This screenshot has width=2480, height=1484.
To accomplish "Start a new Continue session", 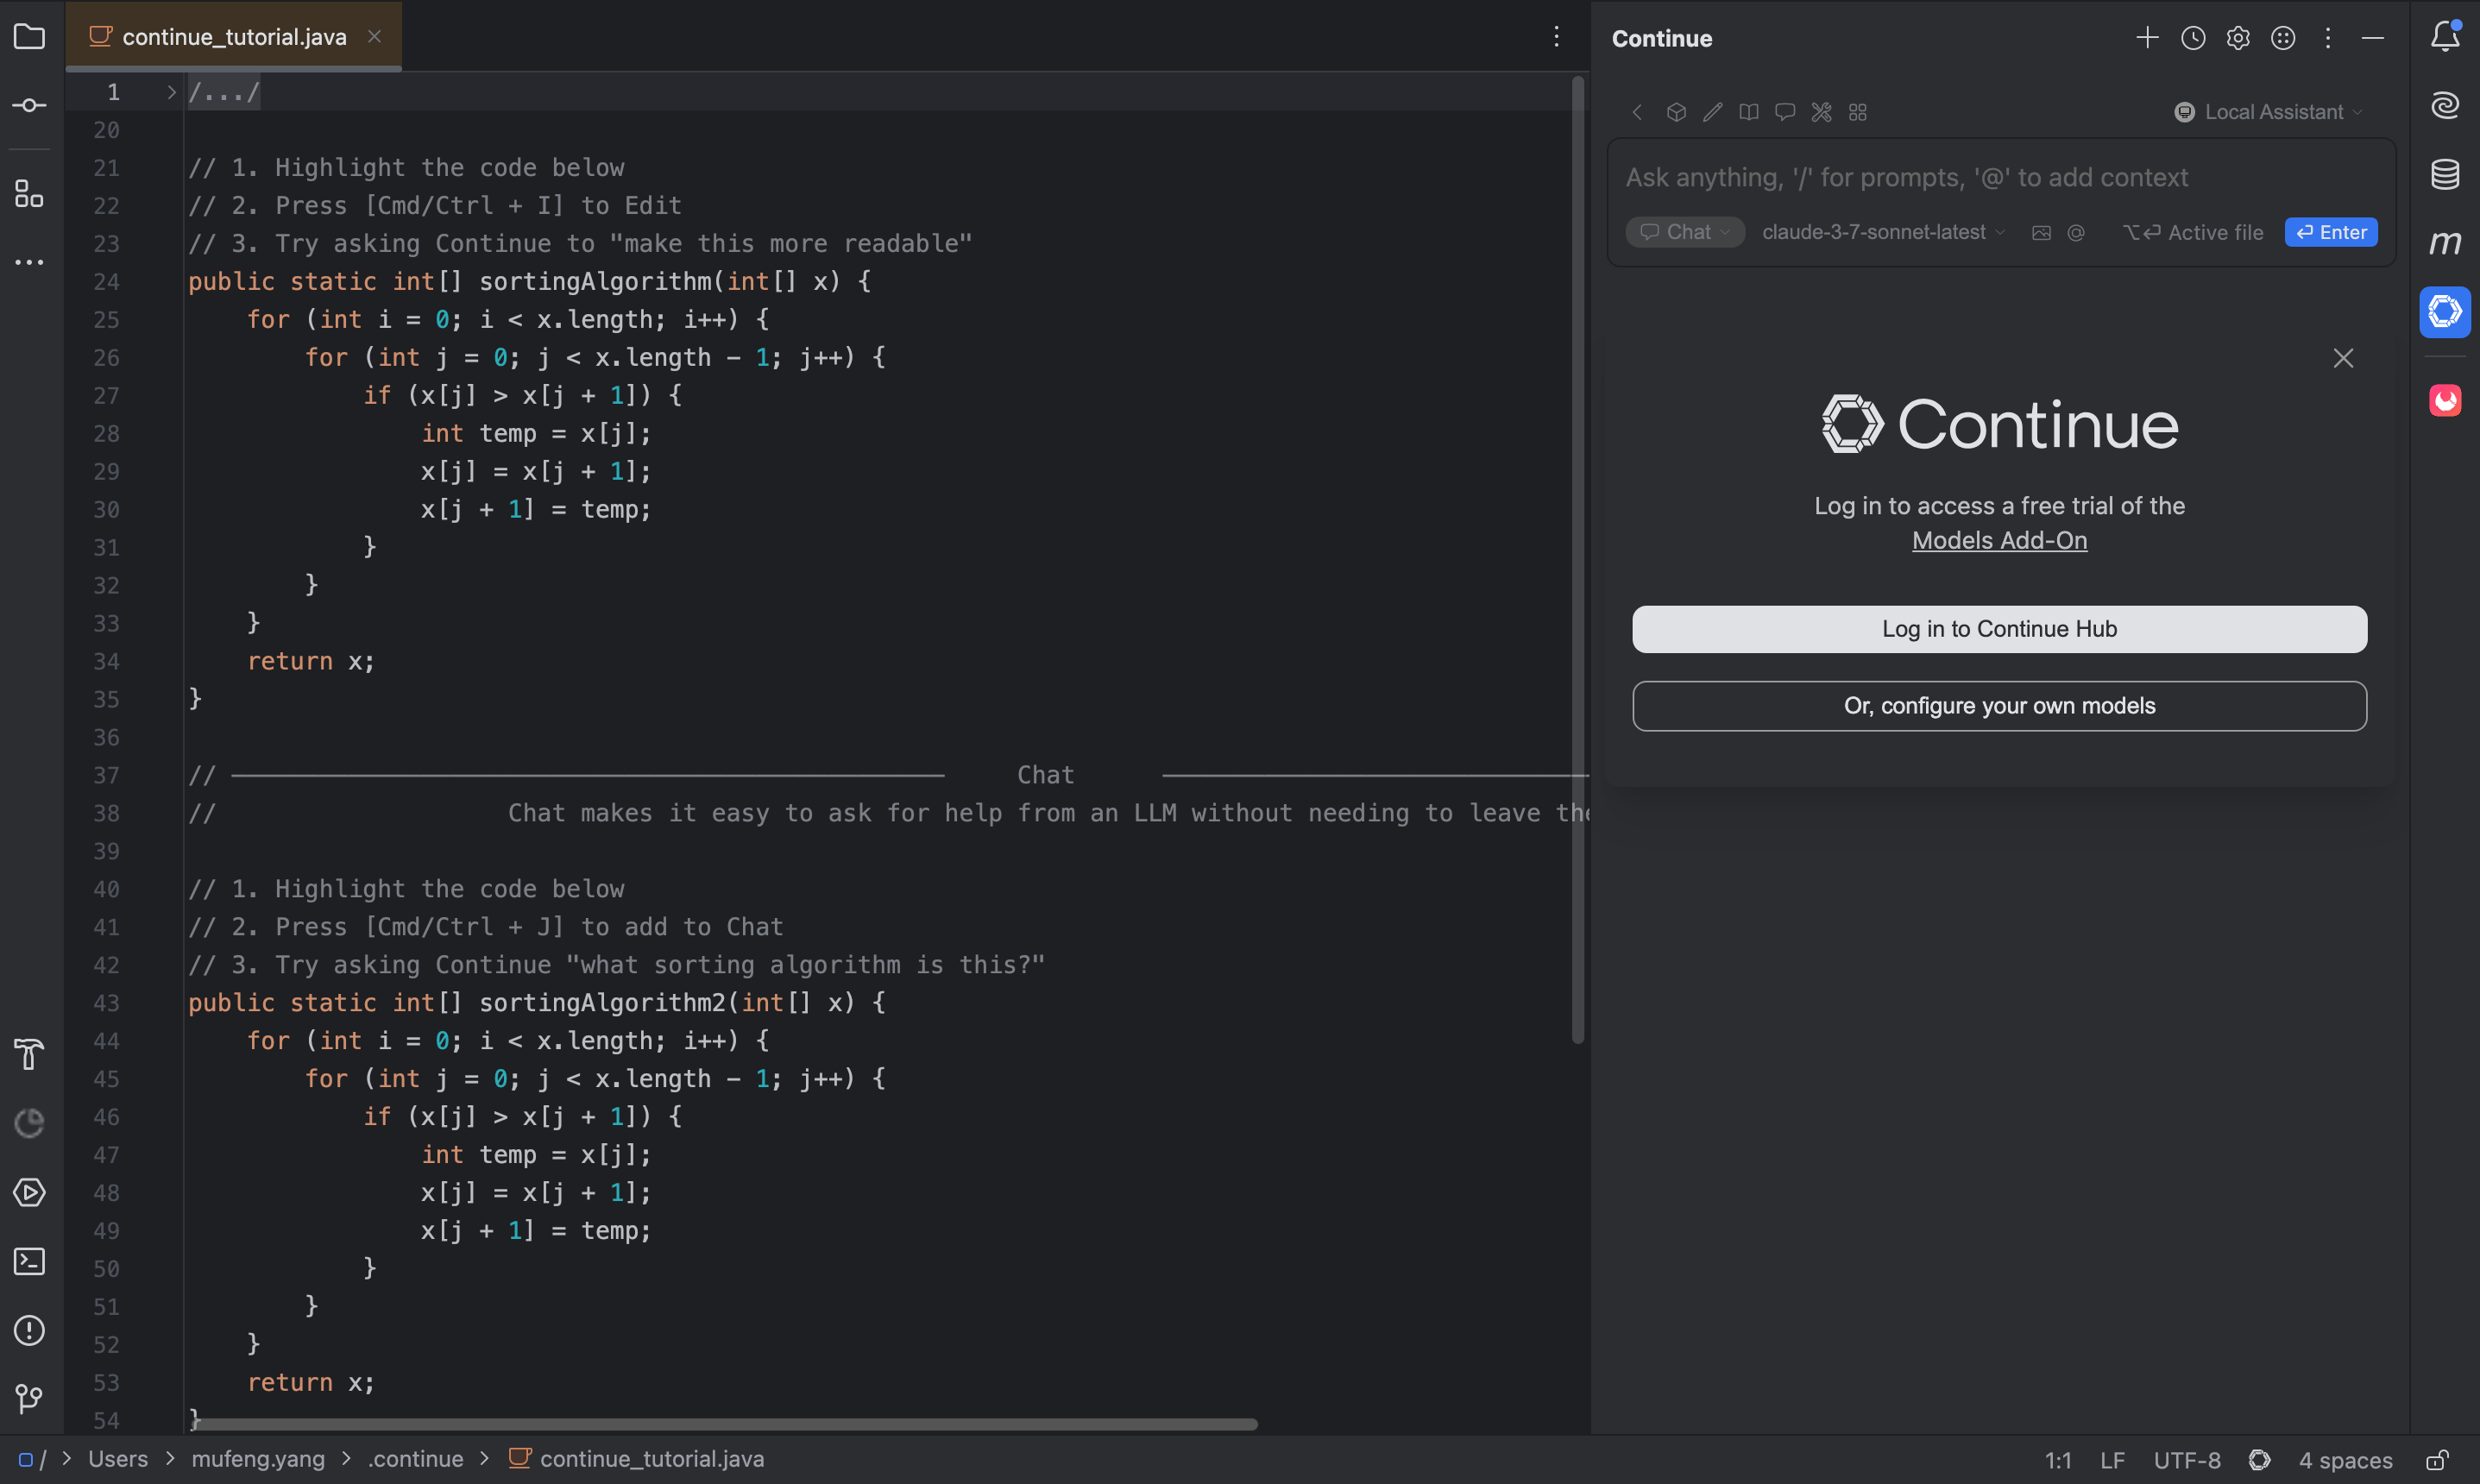I will (2147, 38).
